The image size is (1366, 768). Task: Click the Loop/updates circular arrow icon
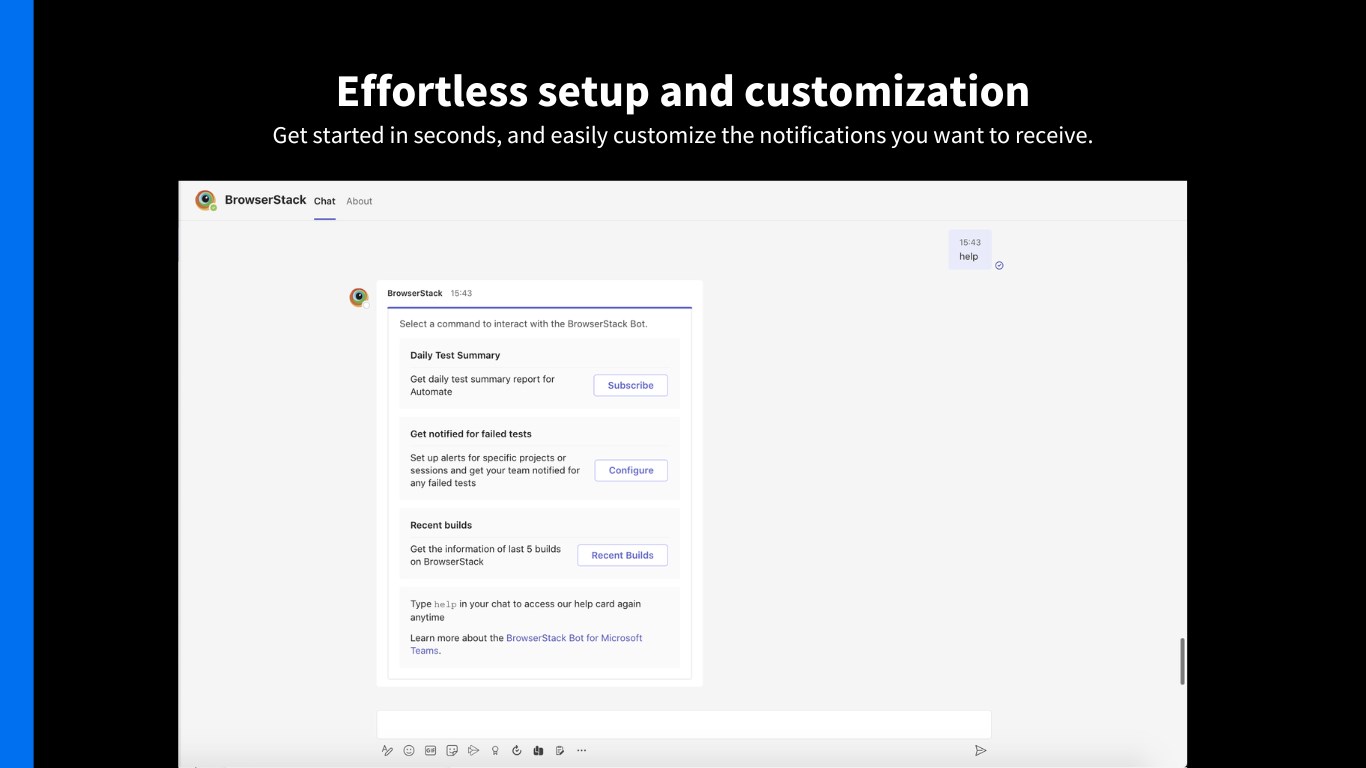pyautogui.click(x=517, y=750)
